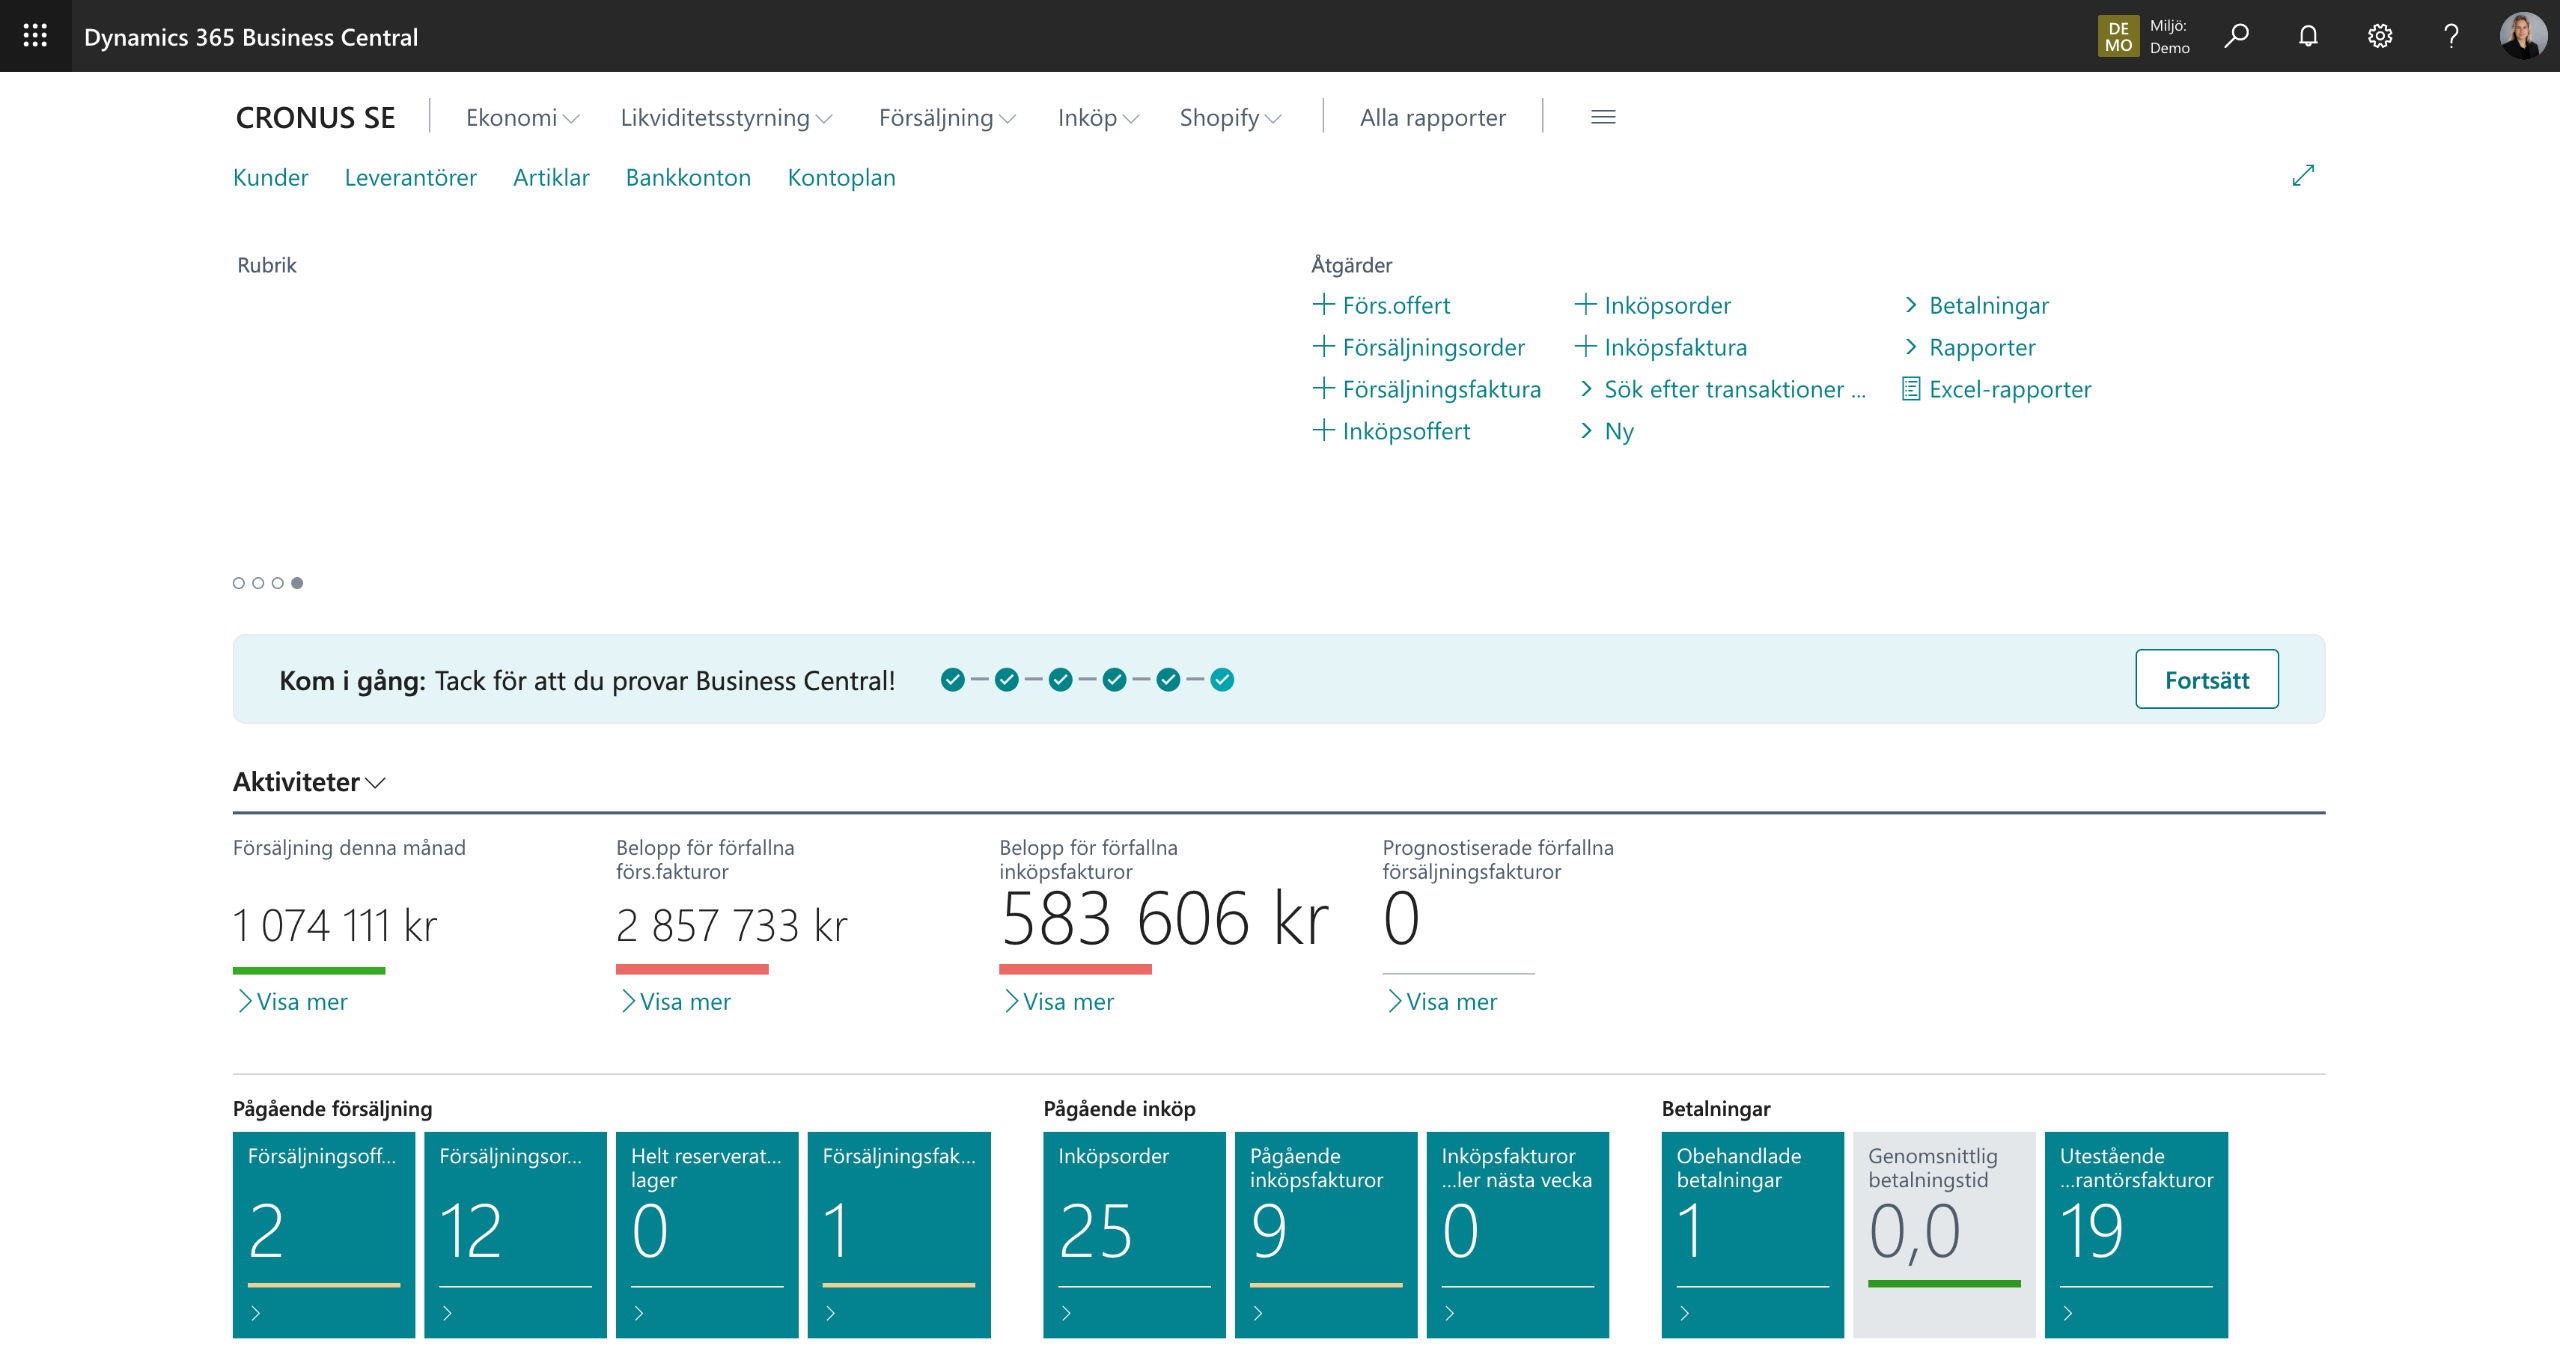
Task: Open the Alla rapporter menu item
Action: pos(1432,118)
